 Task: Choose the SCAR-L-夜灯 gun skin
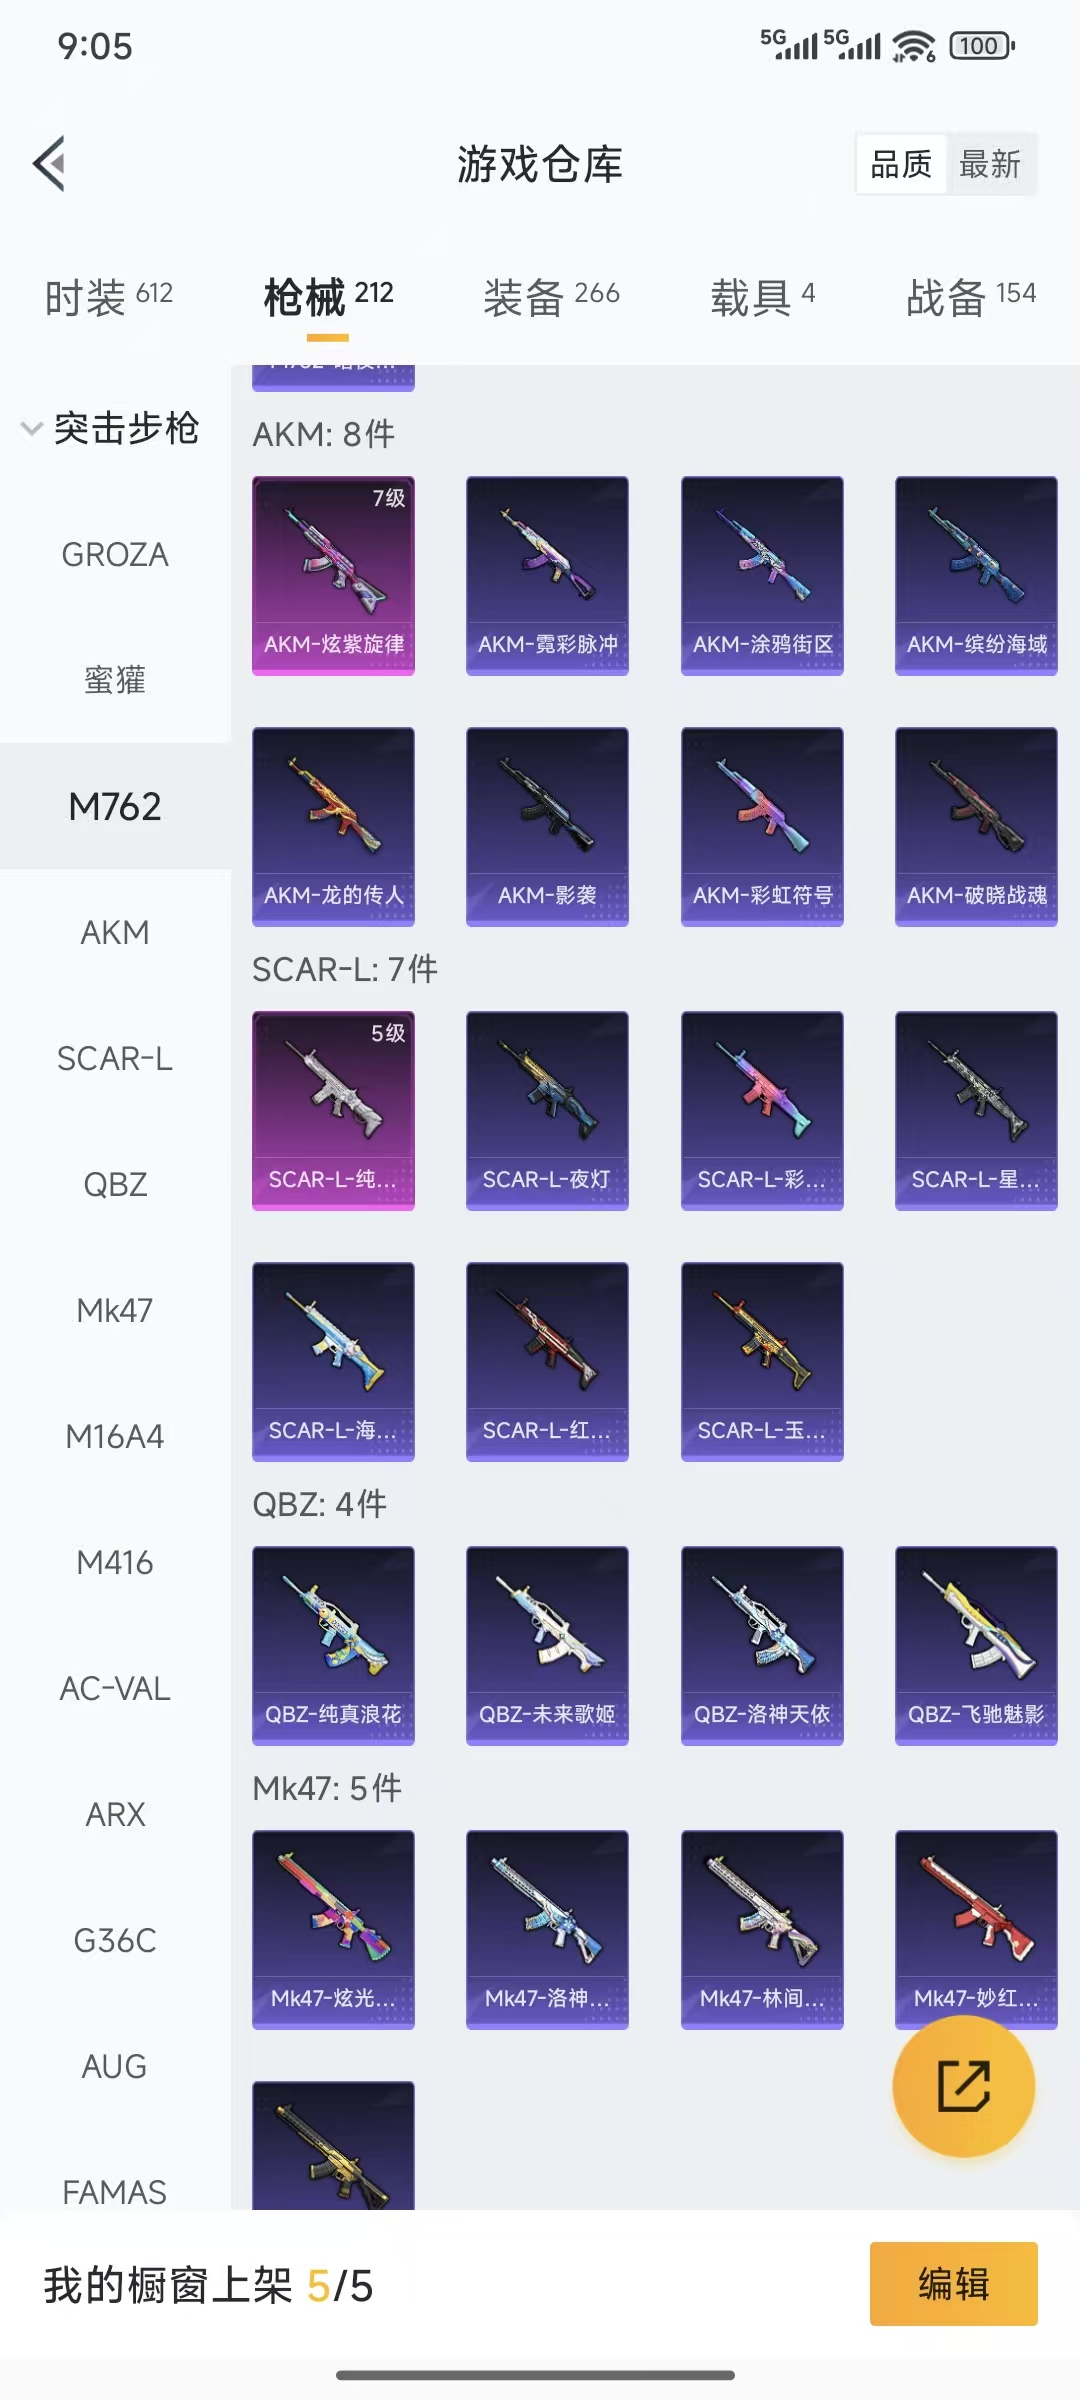tap(547, 1111)
